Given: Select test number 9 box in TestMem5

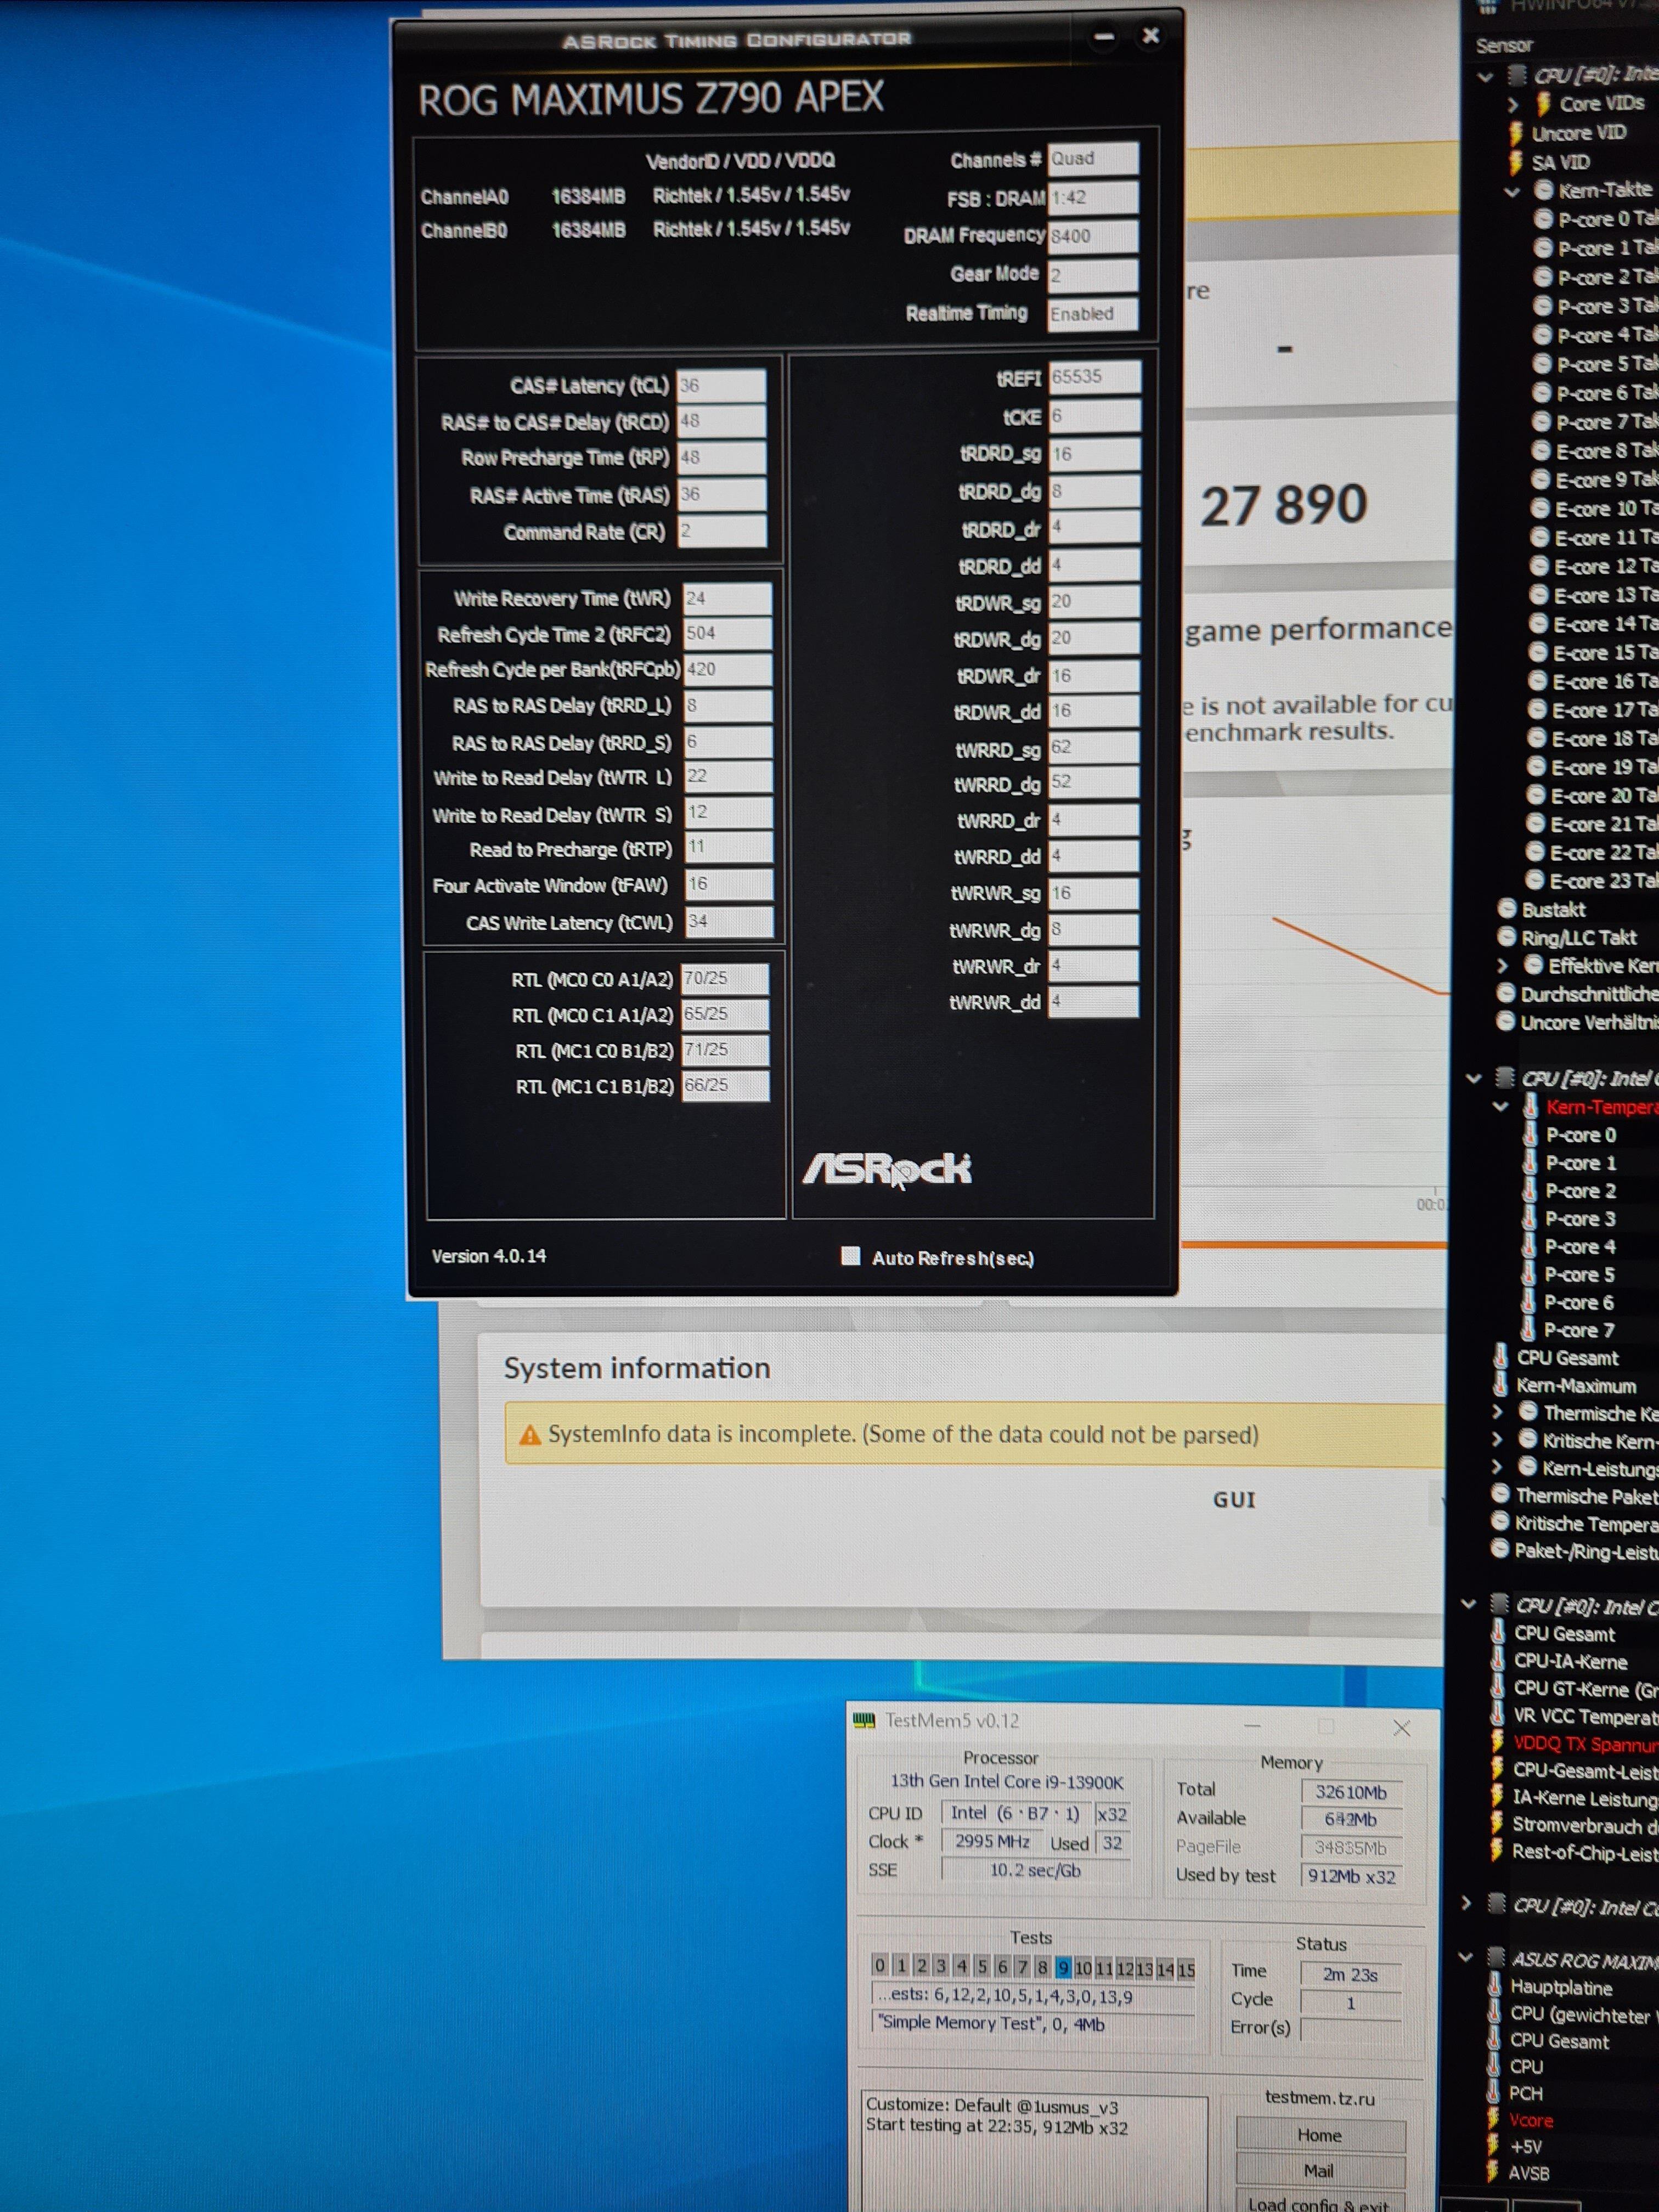Looking at the screenshot, I should 1063,1967.
